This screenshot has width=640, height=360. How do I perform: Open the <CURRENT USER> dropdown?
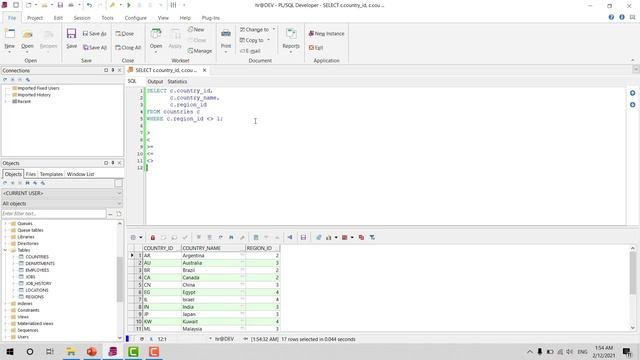62,193
